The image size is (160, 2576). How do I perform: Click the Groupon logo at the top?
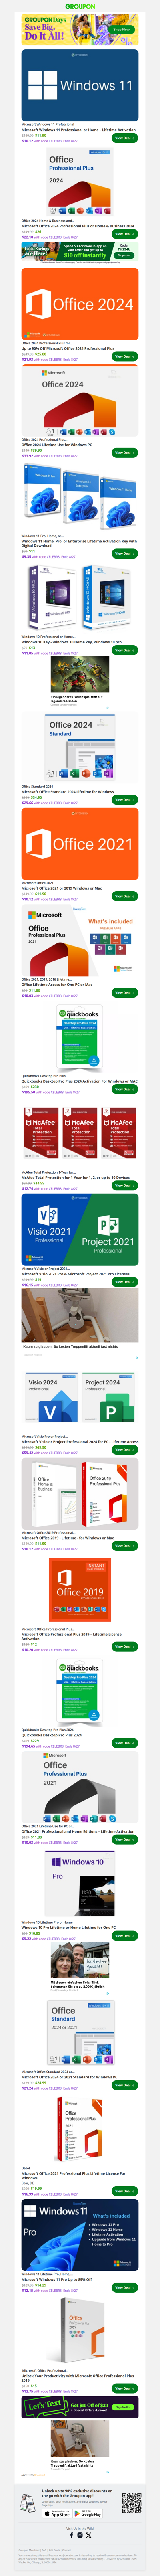click(x=80, y=6)
